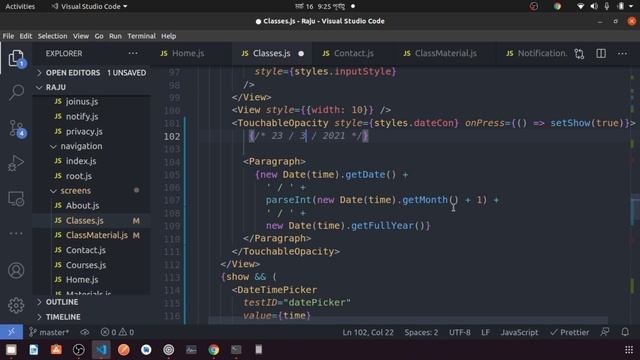Open About.js in the explorer

click(x=82, y=206)
